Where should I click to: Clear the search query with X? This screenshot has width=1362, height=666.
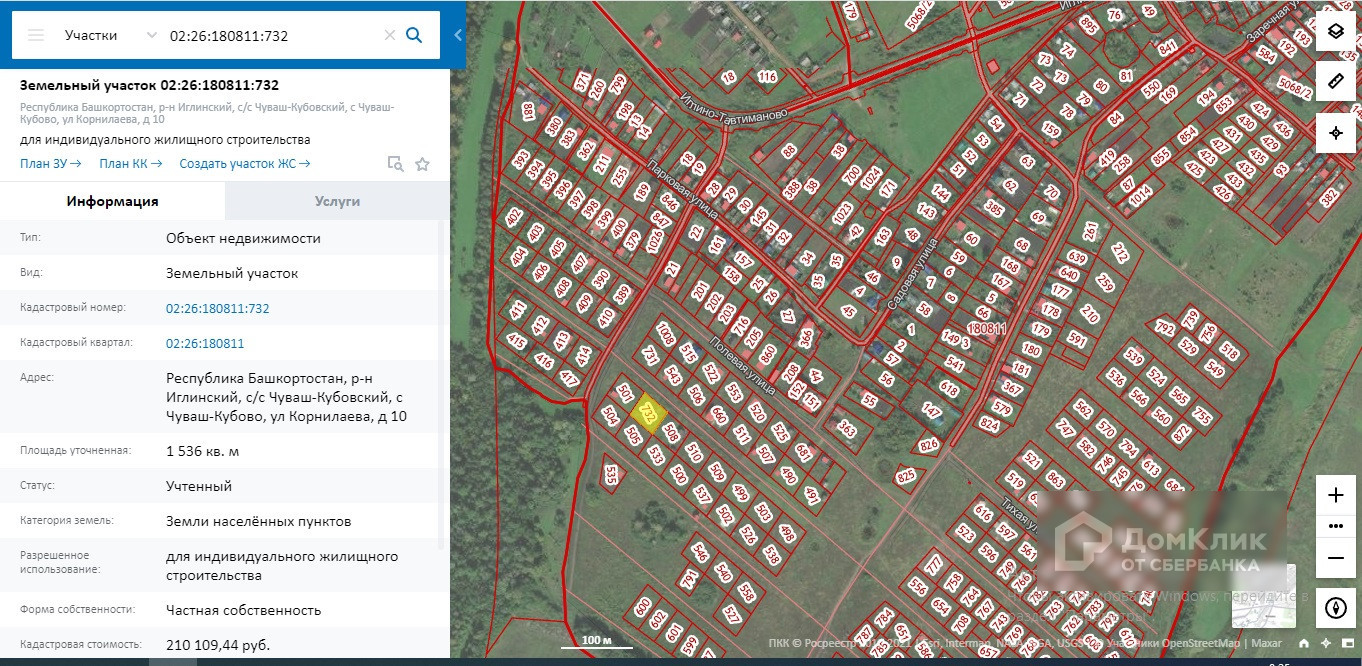point(390,35)
